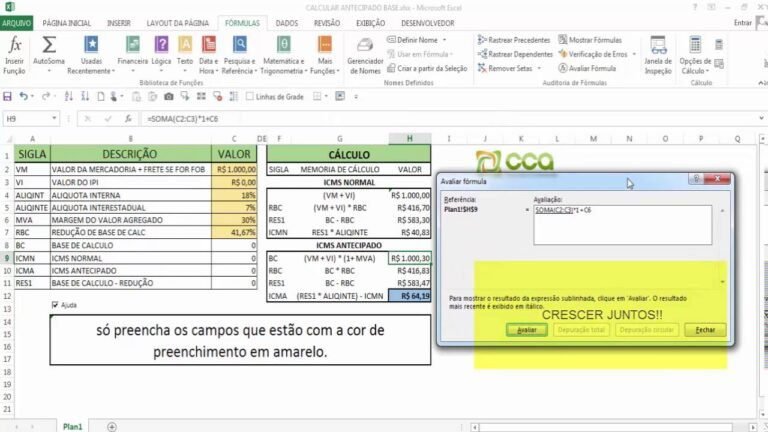Open Undo history dropdown arrow
Screen dimensions: 768x432
coord(32,96)
